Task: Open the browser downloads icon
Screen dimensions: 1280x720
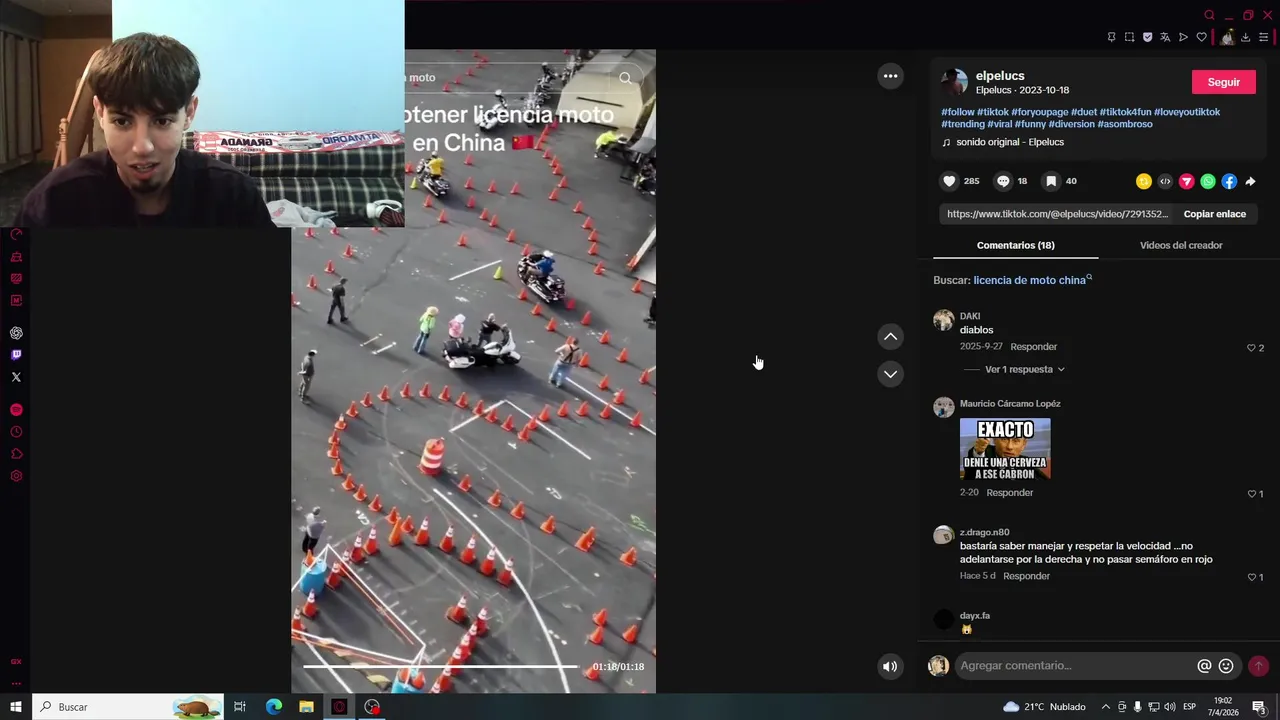Action: 1245,37
